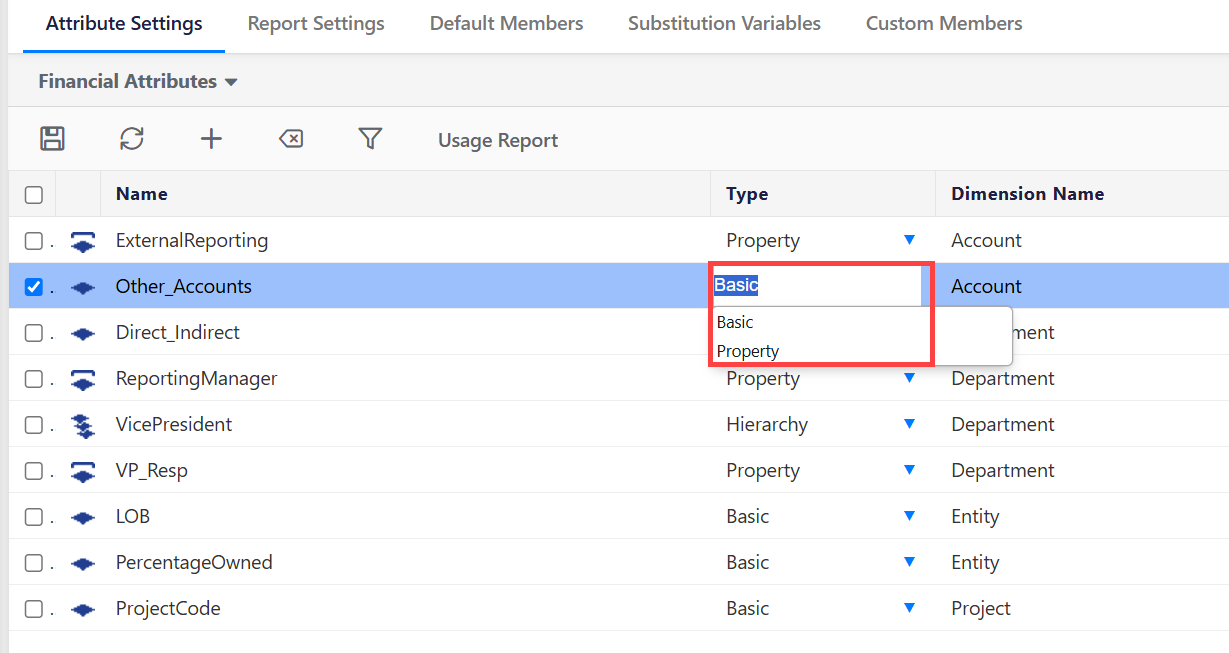Check the ProjectCode row checkbox
Viewport: 1229px width, 653px height.
pos(34,609)
